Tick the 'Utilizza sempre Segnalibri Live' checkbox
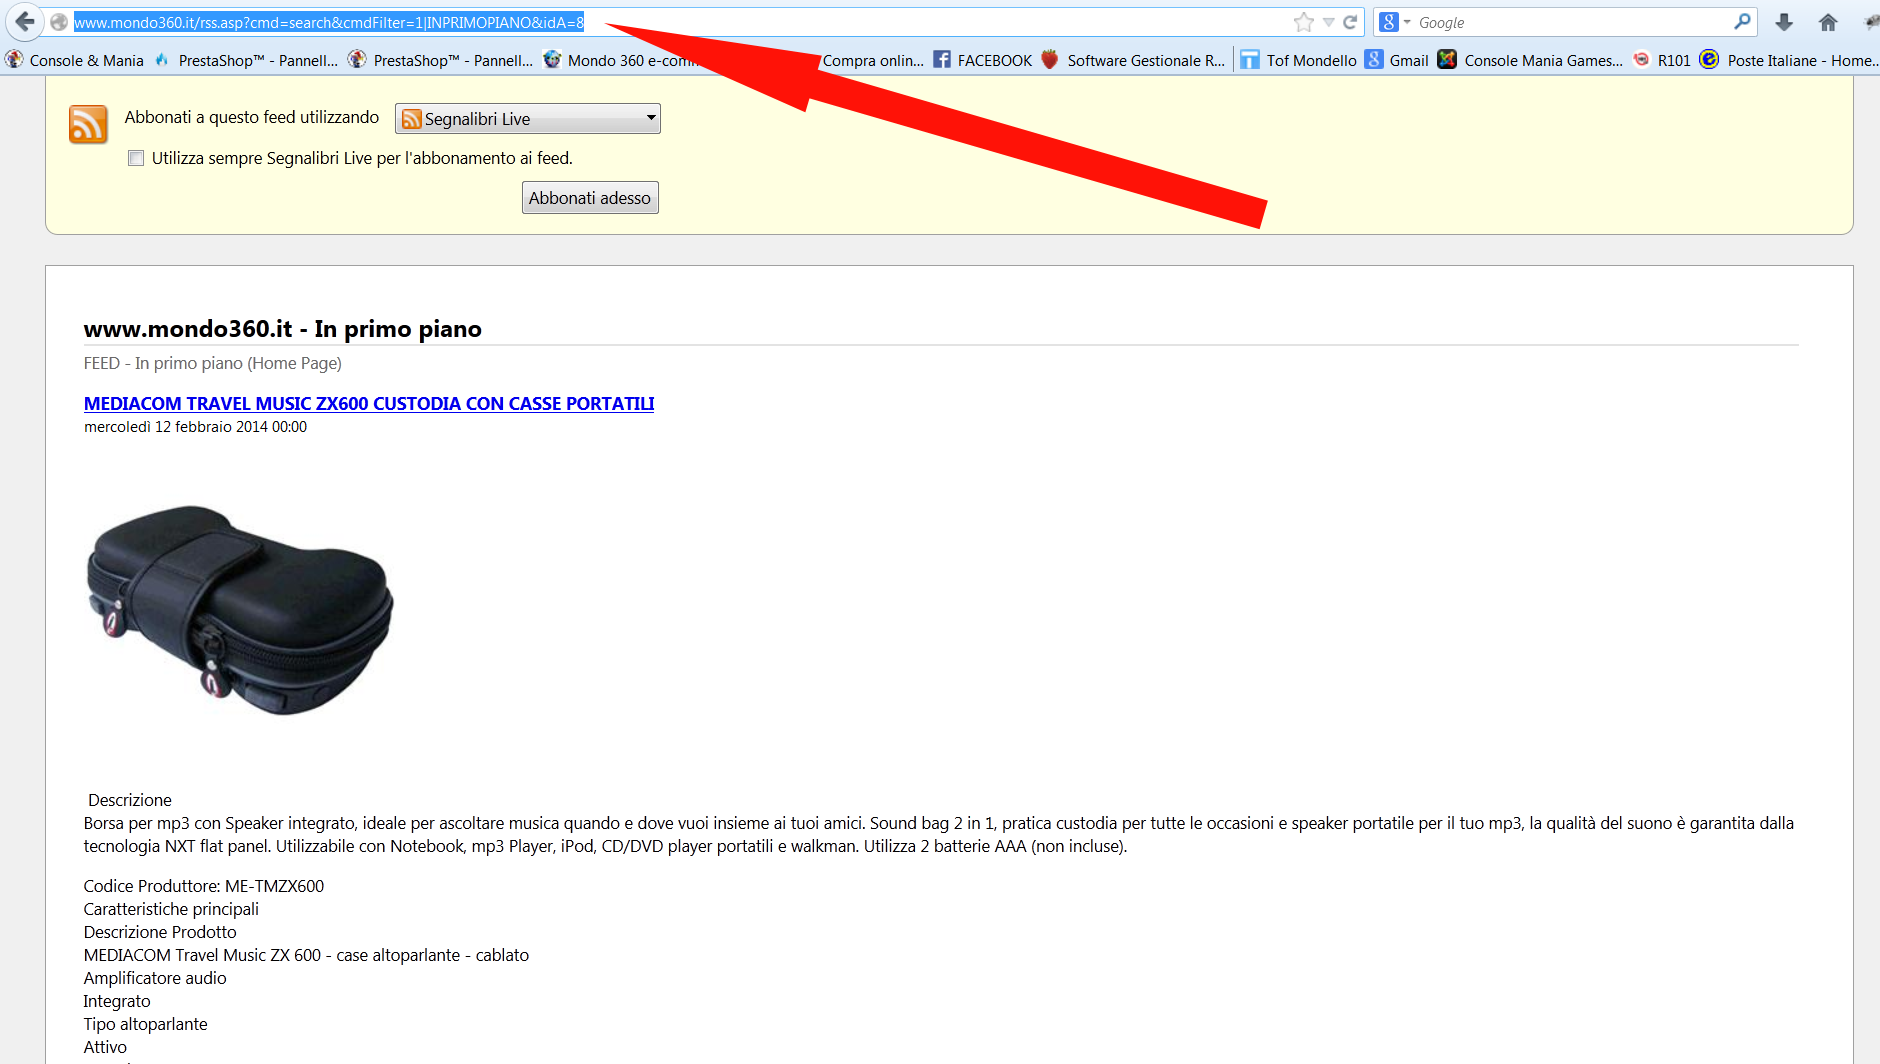This screenshot has width=1880, height=1064. click(136, 158)
